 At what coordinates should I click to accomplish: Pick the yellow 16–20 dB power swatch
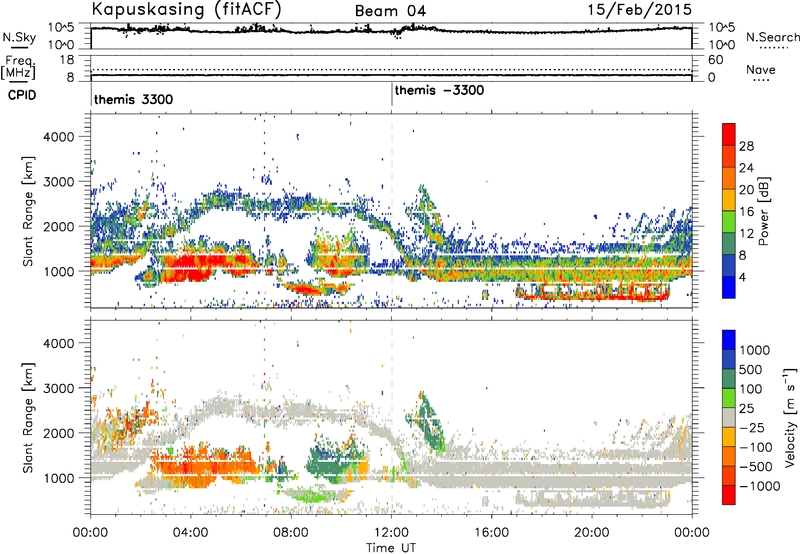[x=729, y=200]
